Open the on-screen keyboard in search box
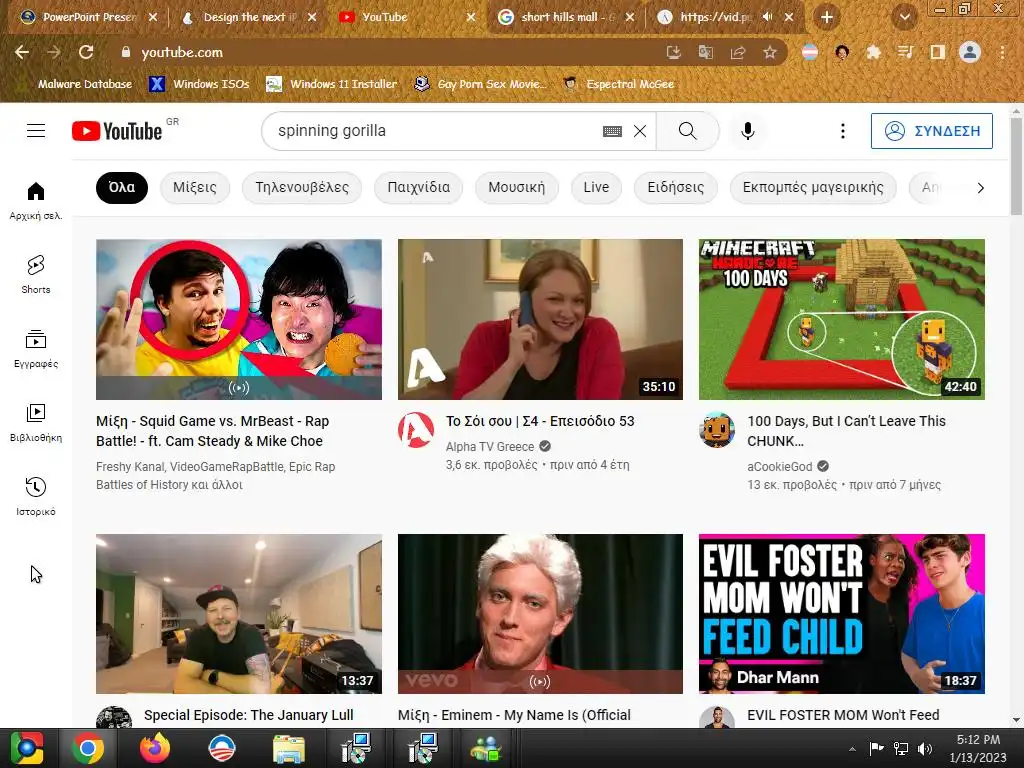Screen dimensions: 1024x768 (x=612, y=131)
